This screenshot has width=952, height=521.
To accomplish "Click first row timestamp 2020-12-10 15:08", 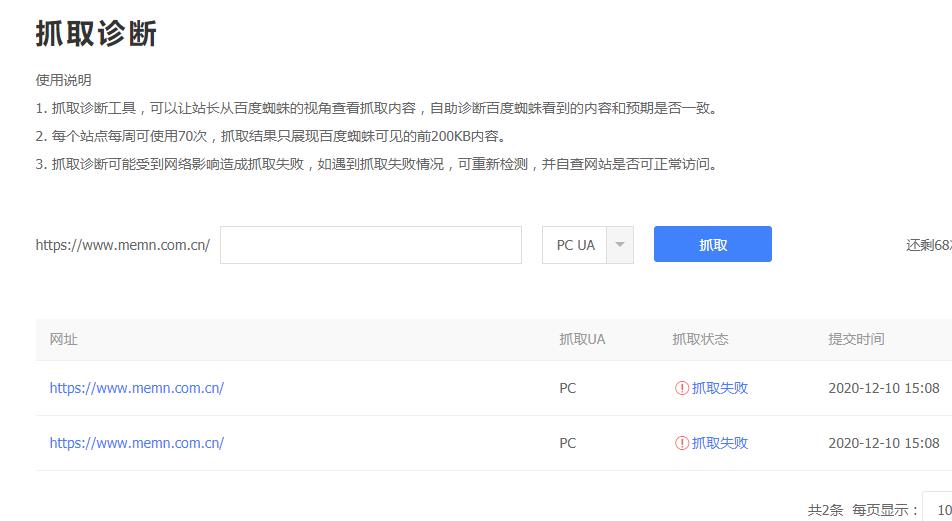I will 883,388.
